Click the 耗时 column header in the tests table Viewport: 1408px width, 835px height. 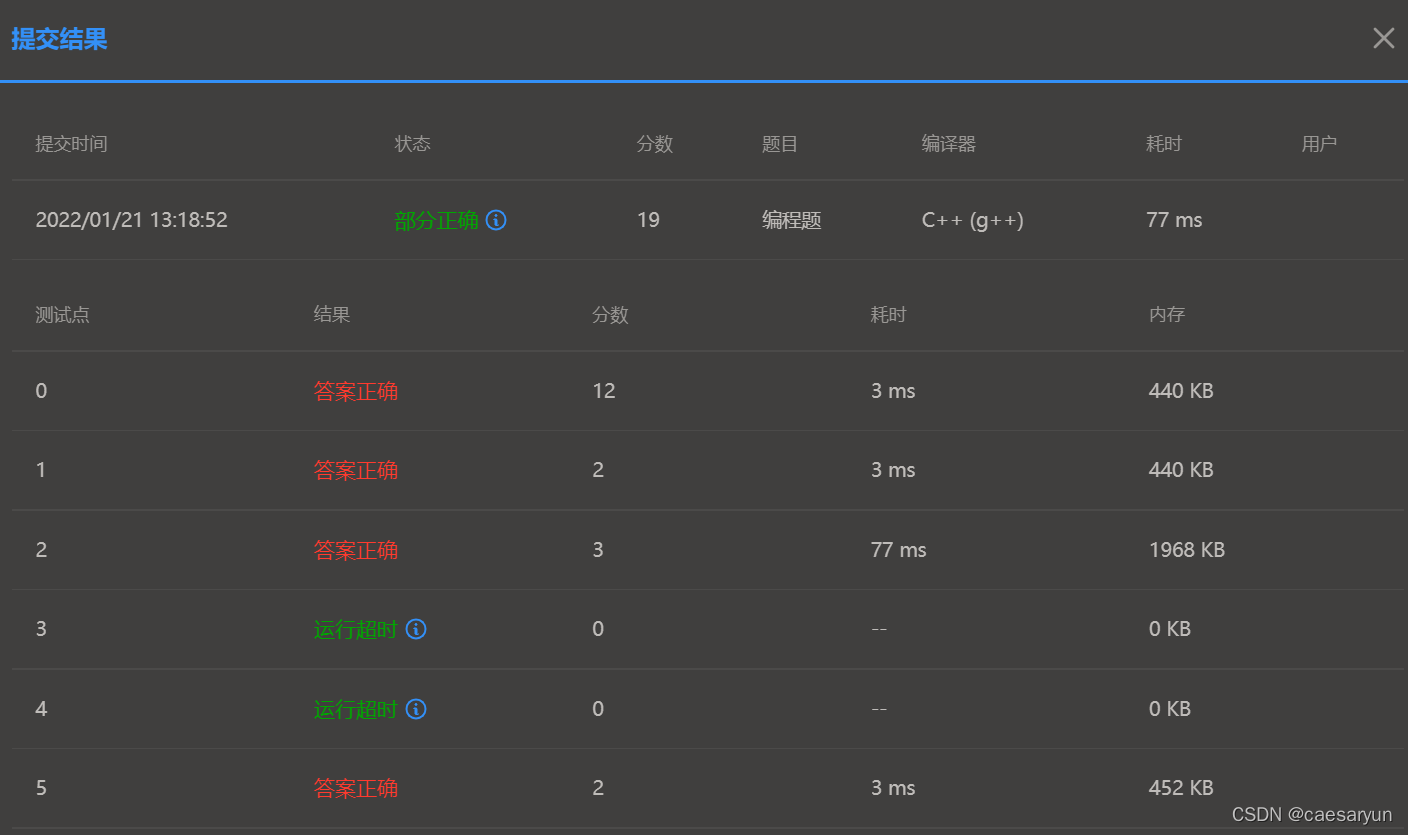point(888,314)
